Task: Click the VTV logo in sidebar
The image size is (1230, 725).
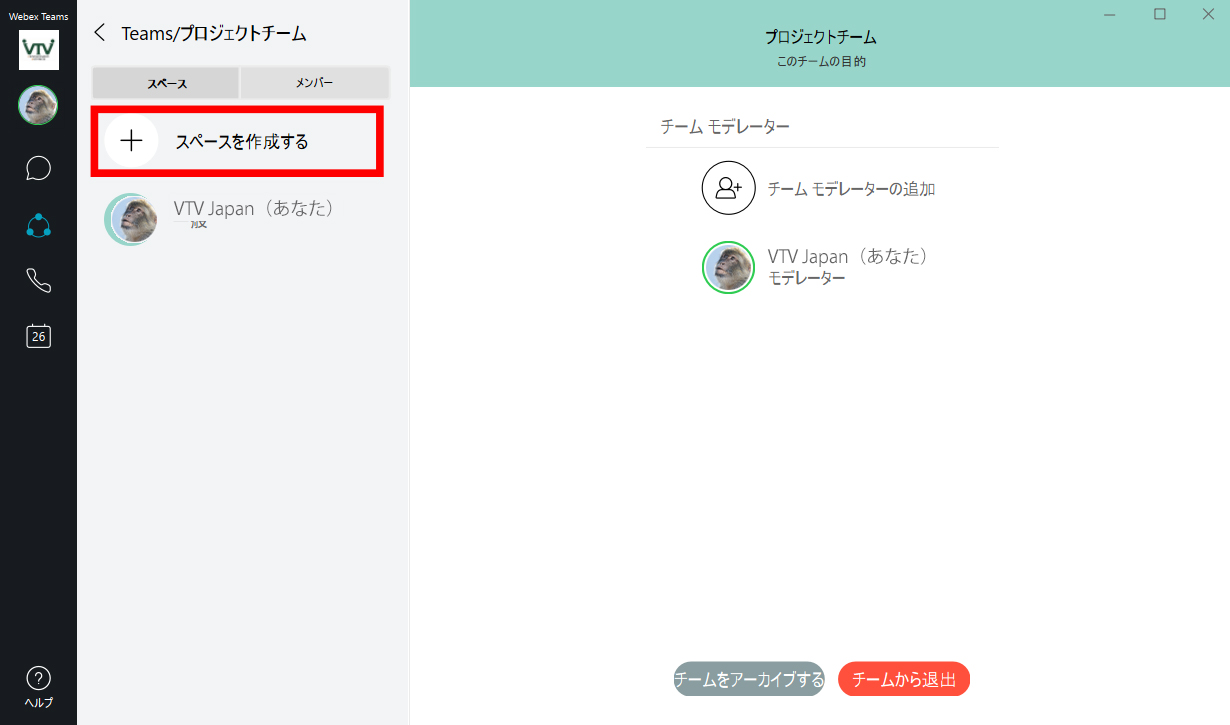Action: click(x=39, y=50)
